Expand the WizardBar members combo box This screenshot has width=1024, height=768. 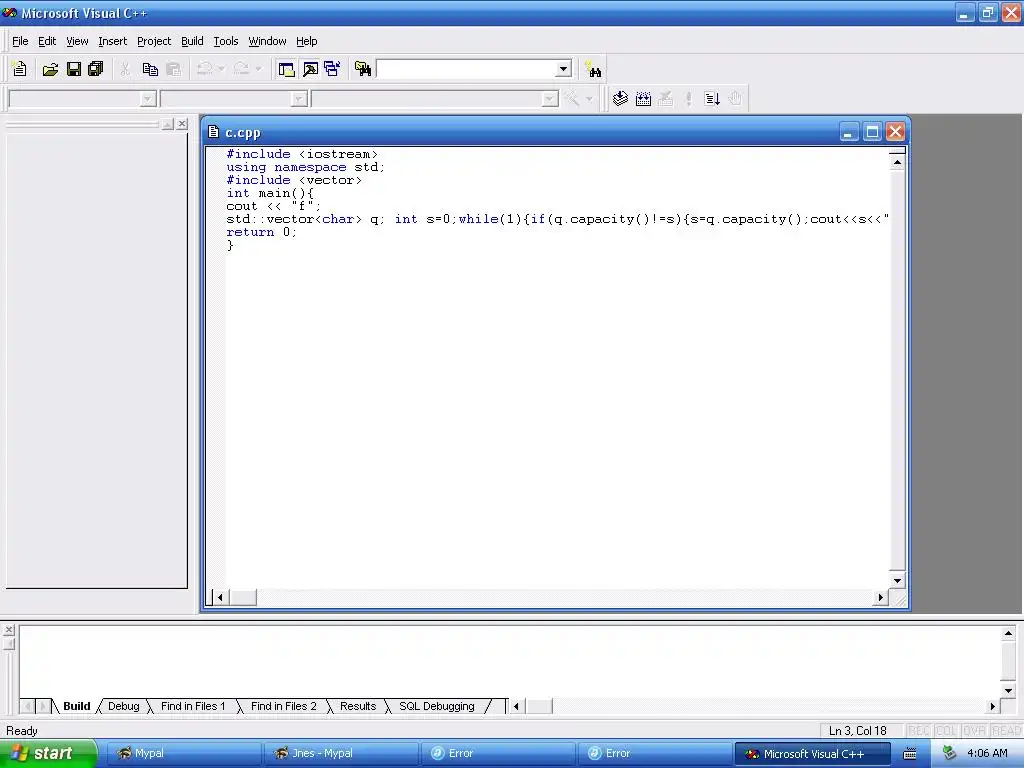click(550, 99)
